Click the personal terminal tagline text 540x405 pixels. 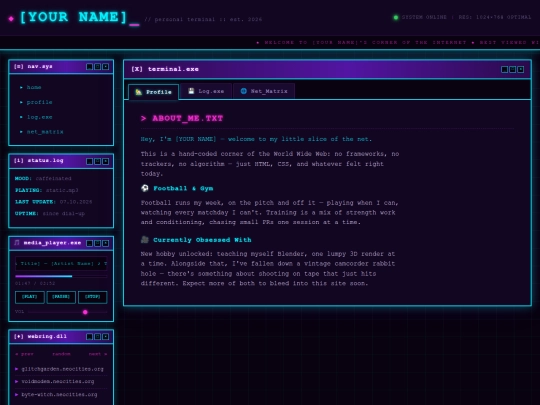pyautogui.click(x=203, y=19)
